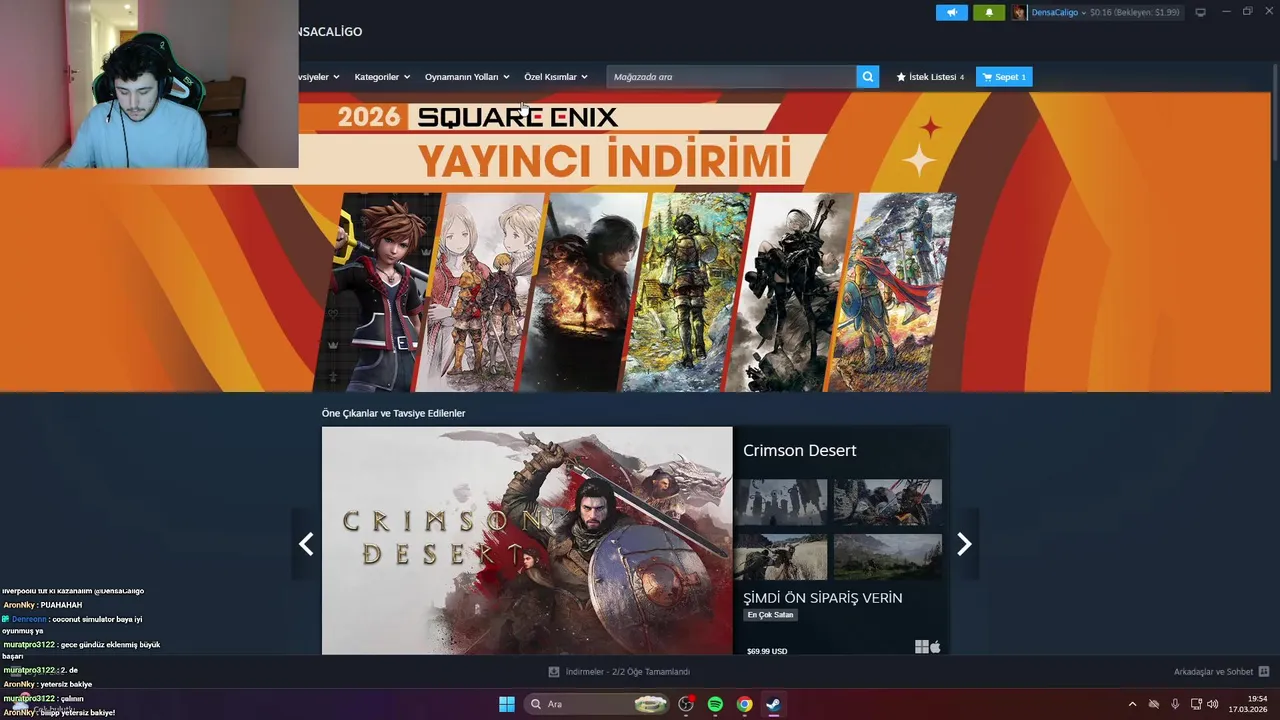Open İstek Listesi wishlist link
The height and width of the screenshot is (720, 1280).
pos(930,77)
